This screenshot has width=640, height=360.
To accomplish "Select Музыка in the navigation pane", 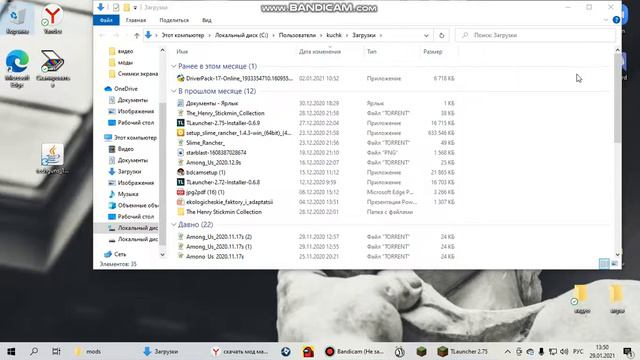I will 128,194.
